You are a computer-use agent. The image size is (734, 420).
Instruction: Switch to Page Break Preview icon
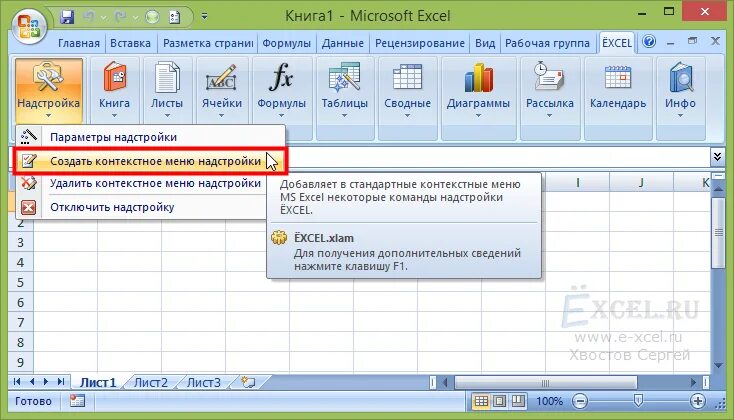pos(518,401)
